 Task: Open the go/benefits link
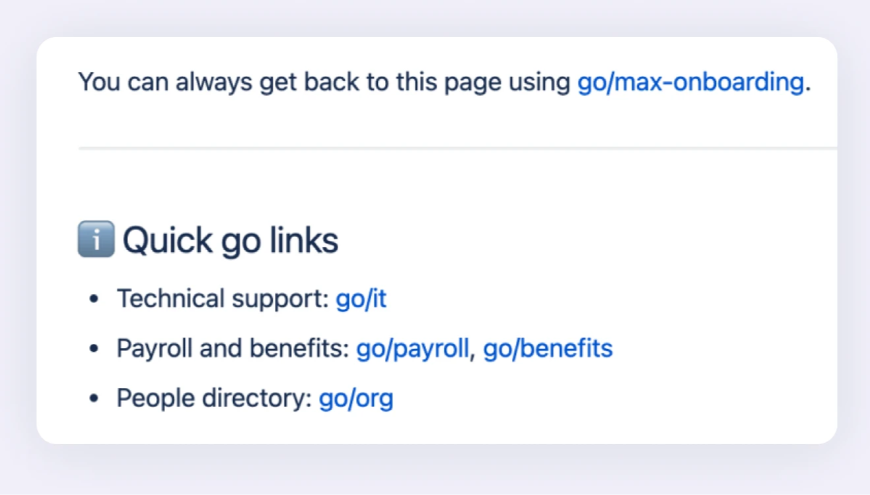548,349
